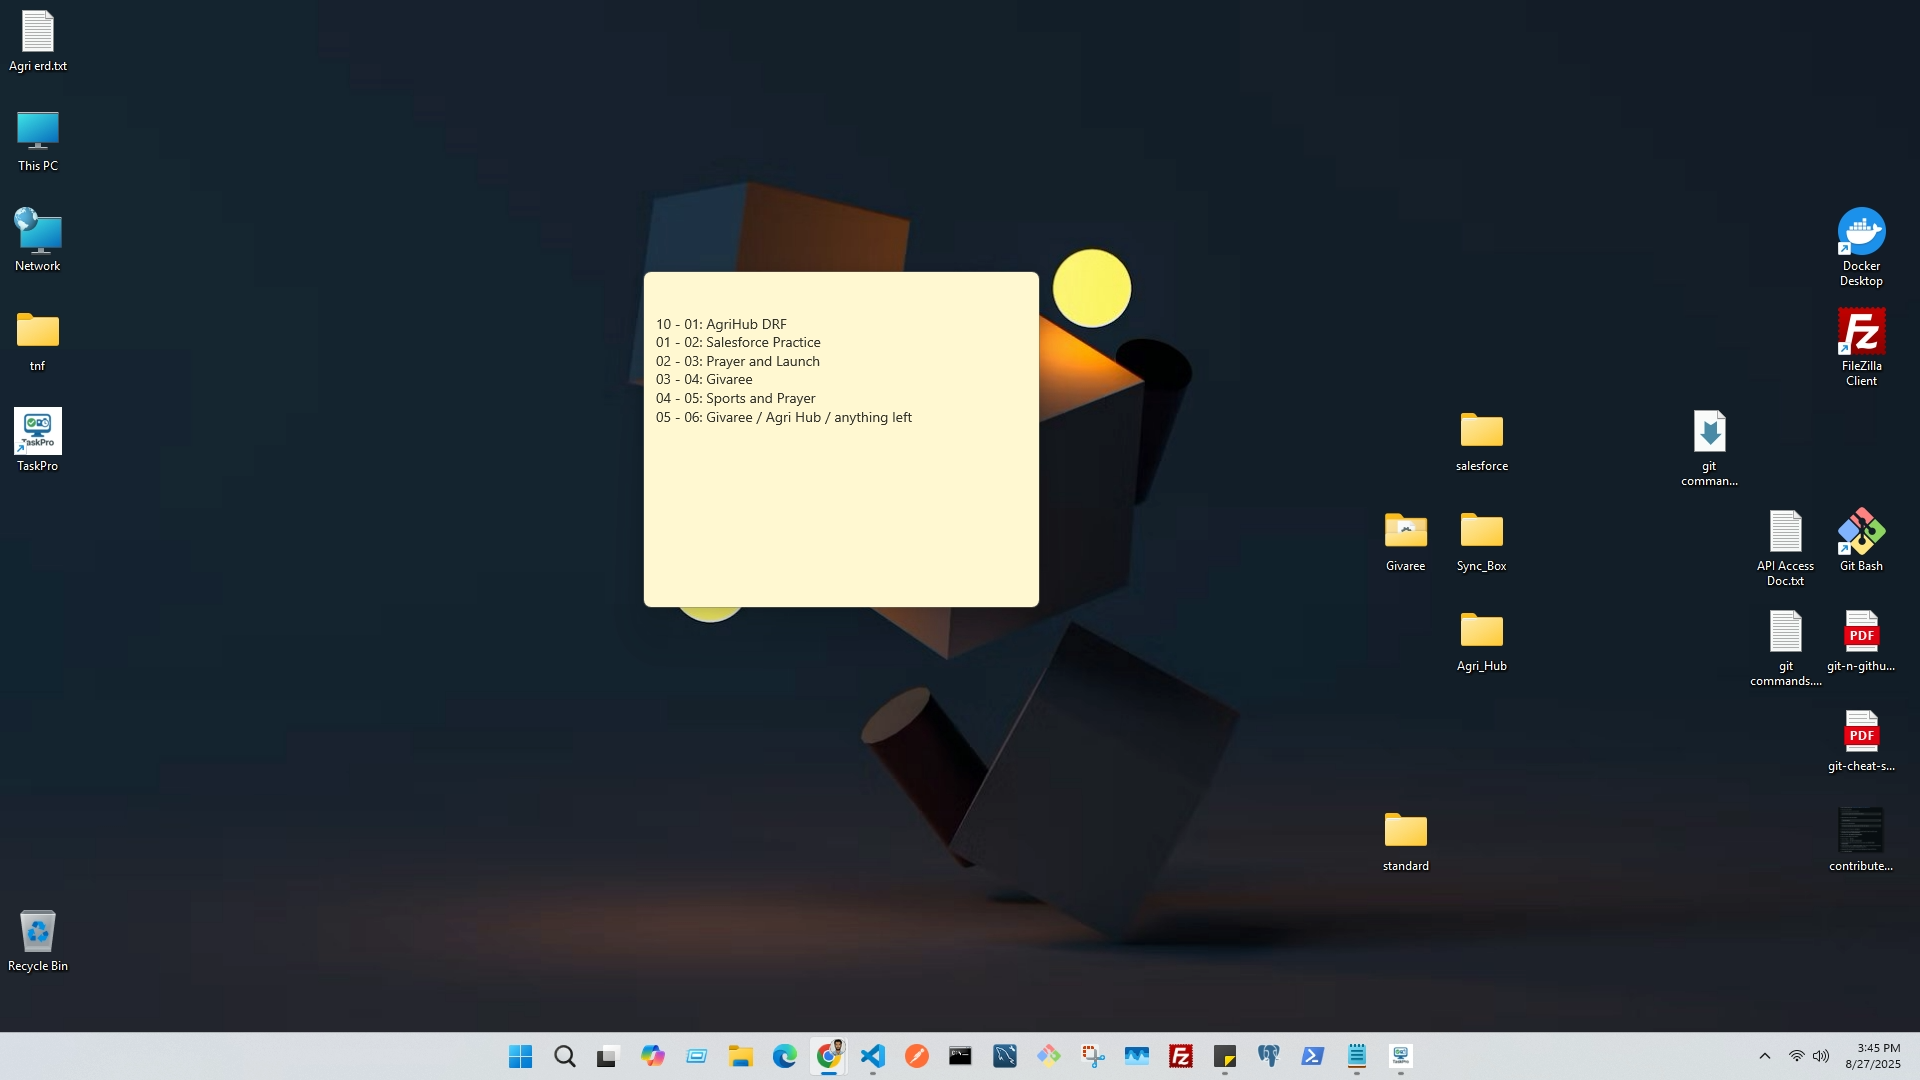
Task: Open Visual Studio Code from taskbar
Action: point(873,1056)
